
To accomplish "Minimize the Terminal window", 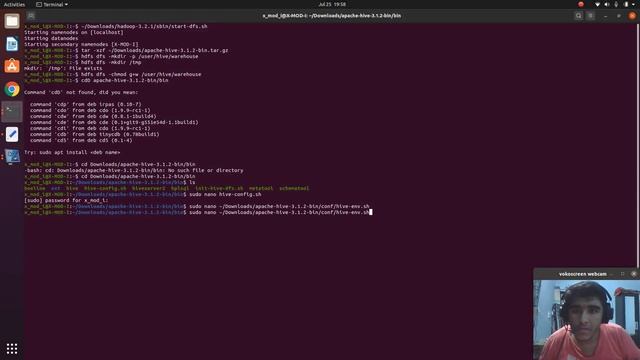I will [x=605, y=16].
